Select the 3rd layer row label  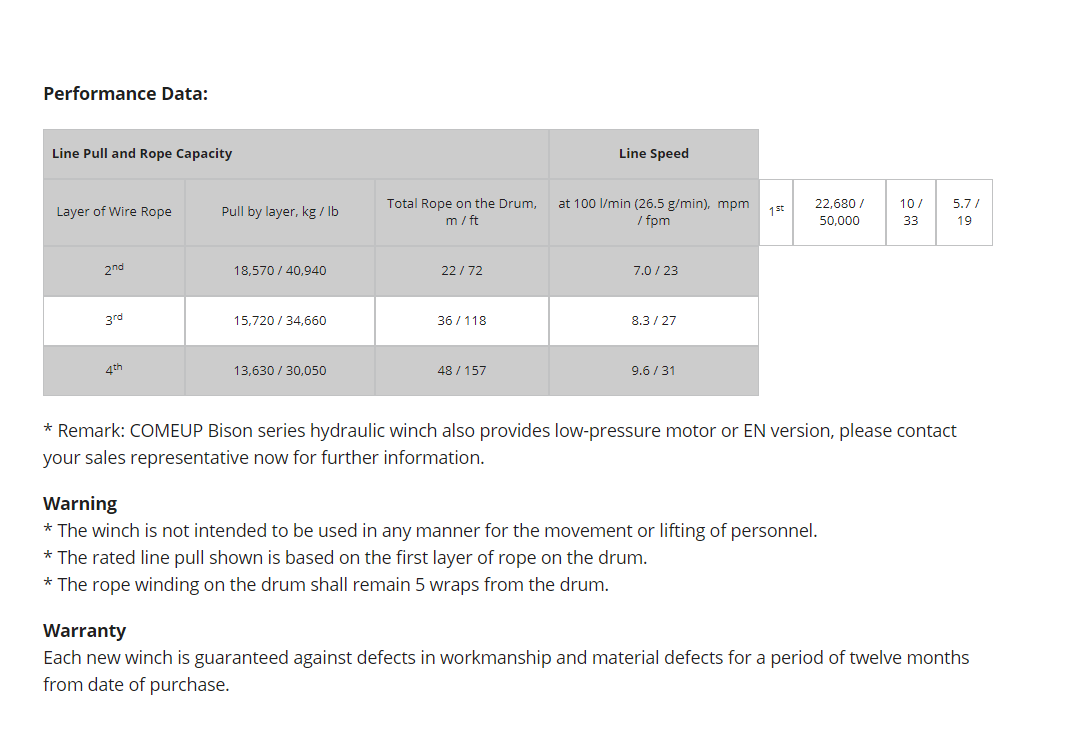(x=114, y=320)
